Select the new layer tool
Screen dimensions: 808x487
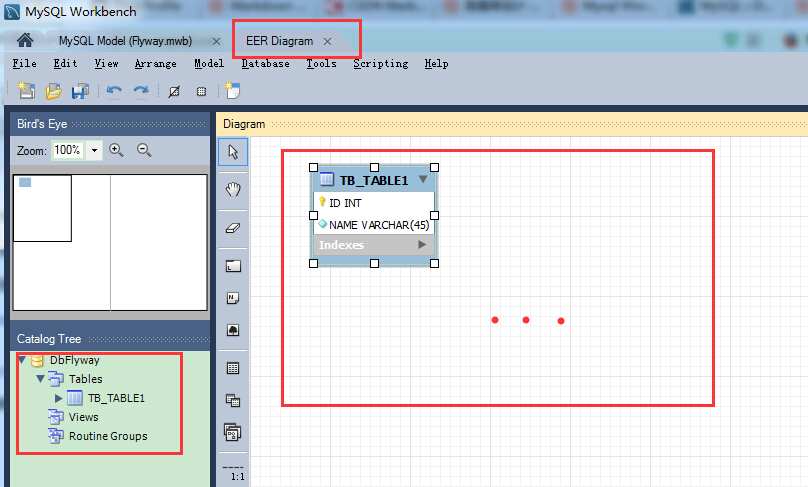click(x=233, y=266)
